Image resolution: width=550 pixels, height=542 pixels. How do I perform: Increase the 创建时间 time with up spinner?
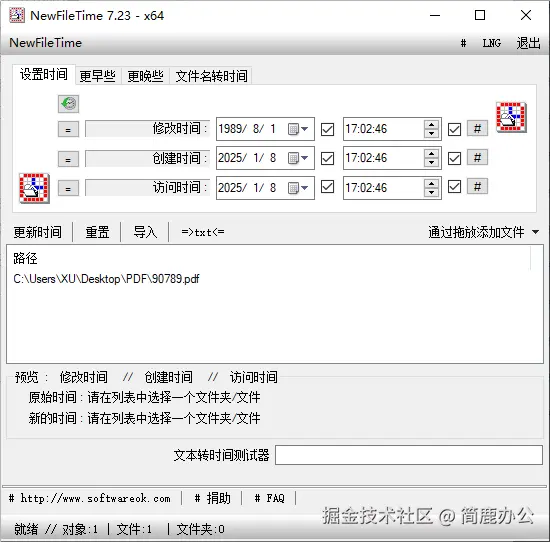[431, 154]
